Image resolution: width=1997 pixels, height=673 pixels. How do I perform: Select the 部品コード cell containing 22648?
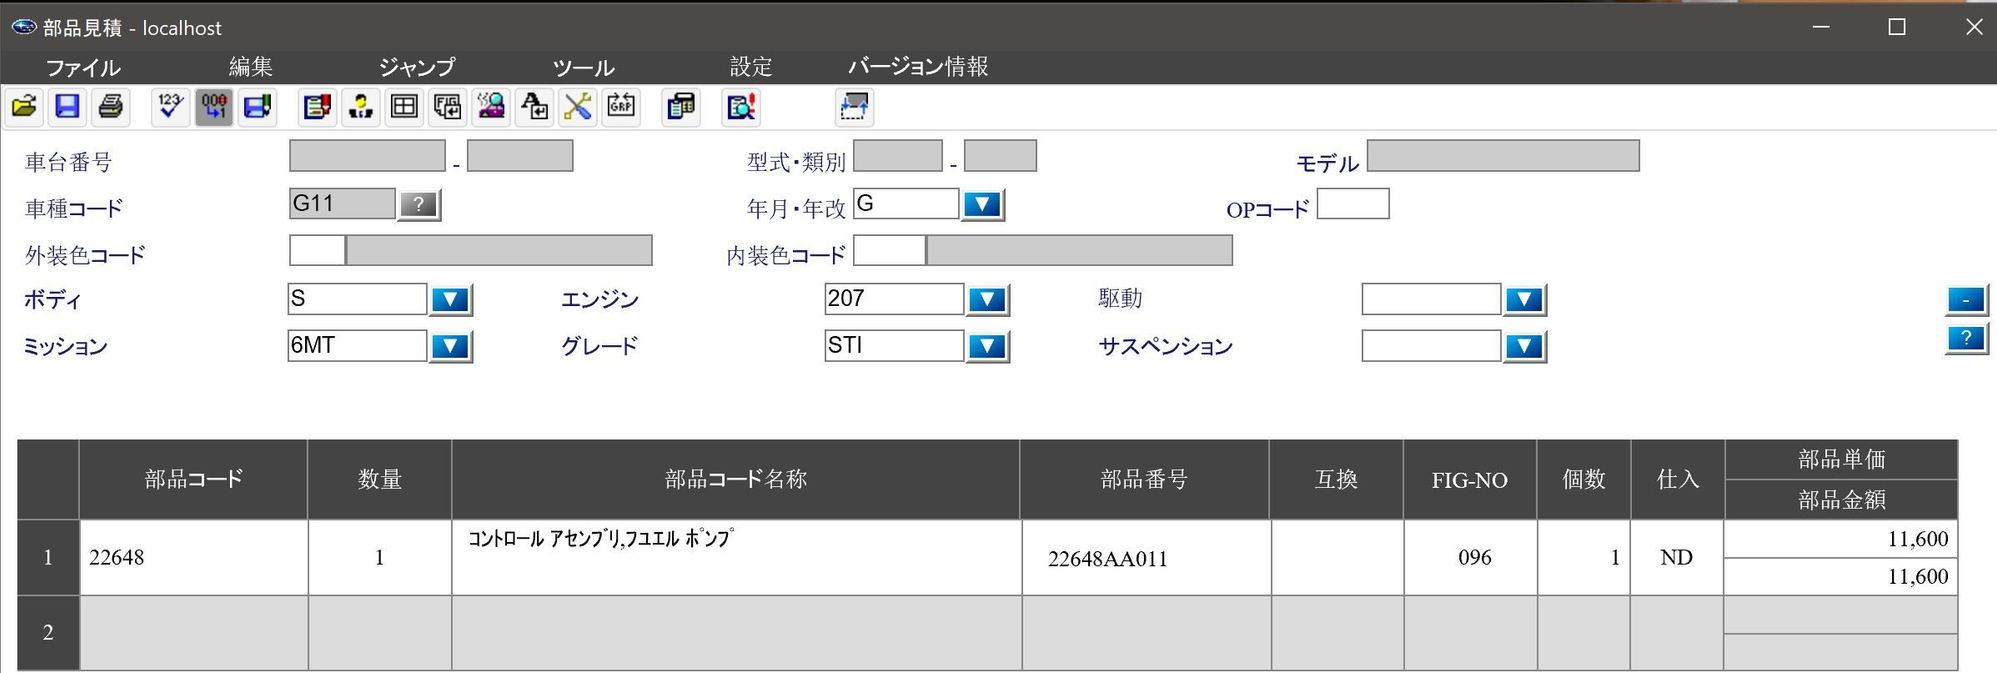(x=193, y=558)
